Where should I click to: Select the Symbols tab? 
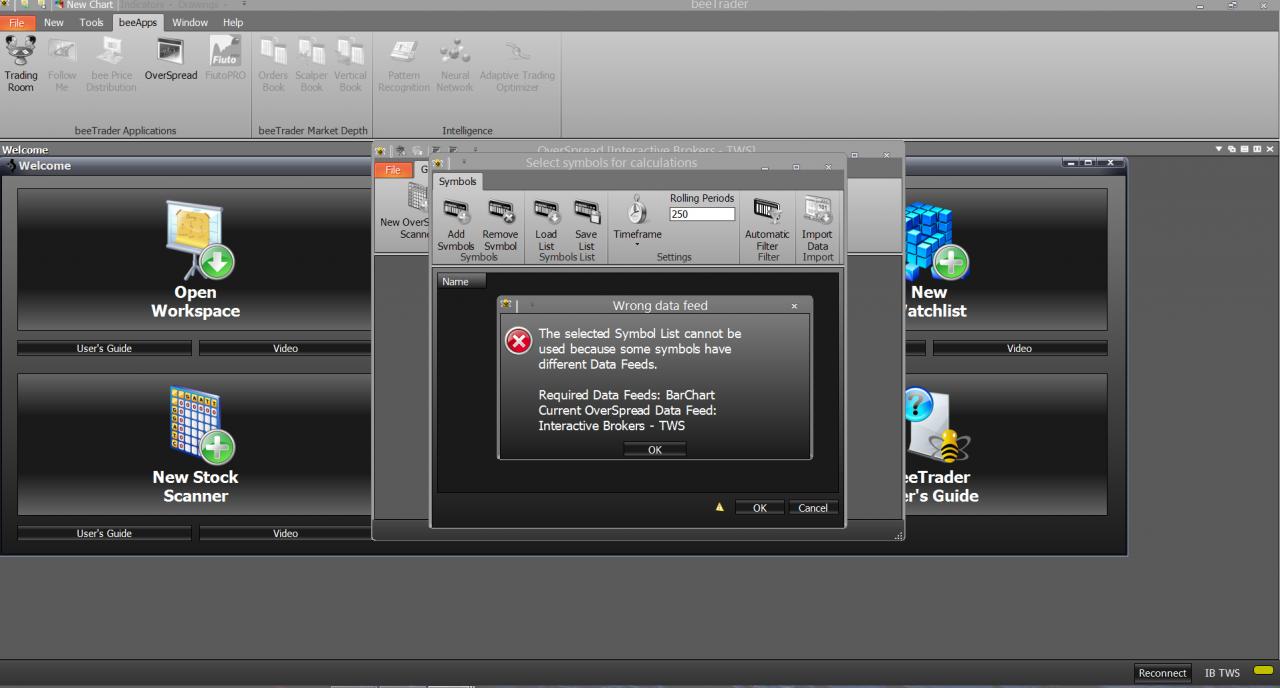click(x=458, y=182)
